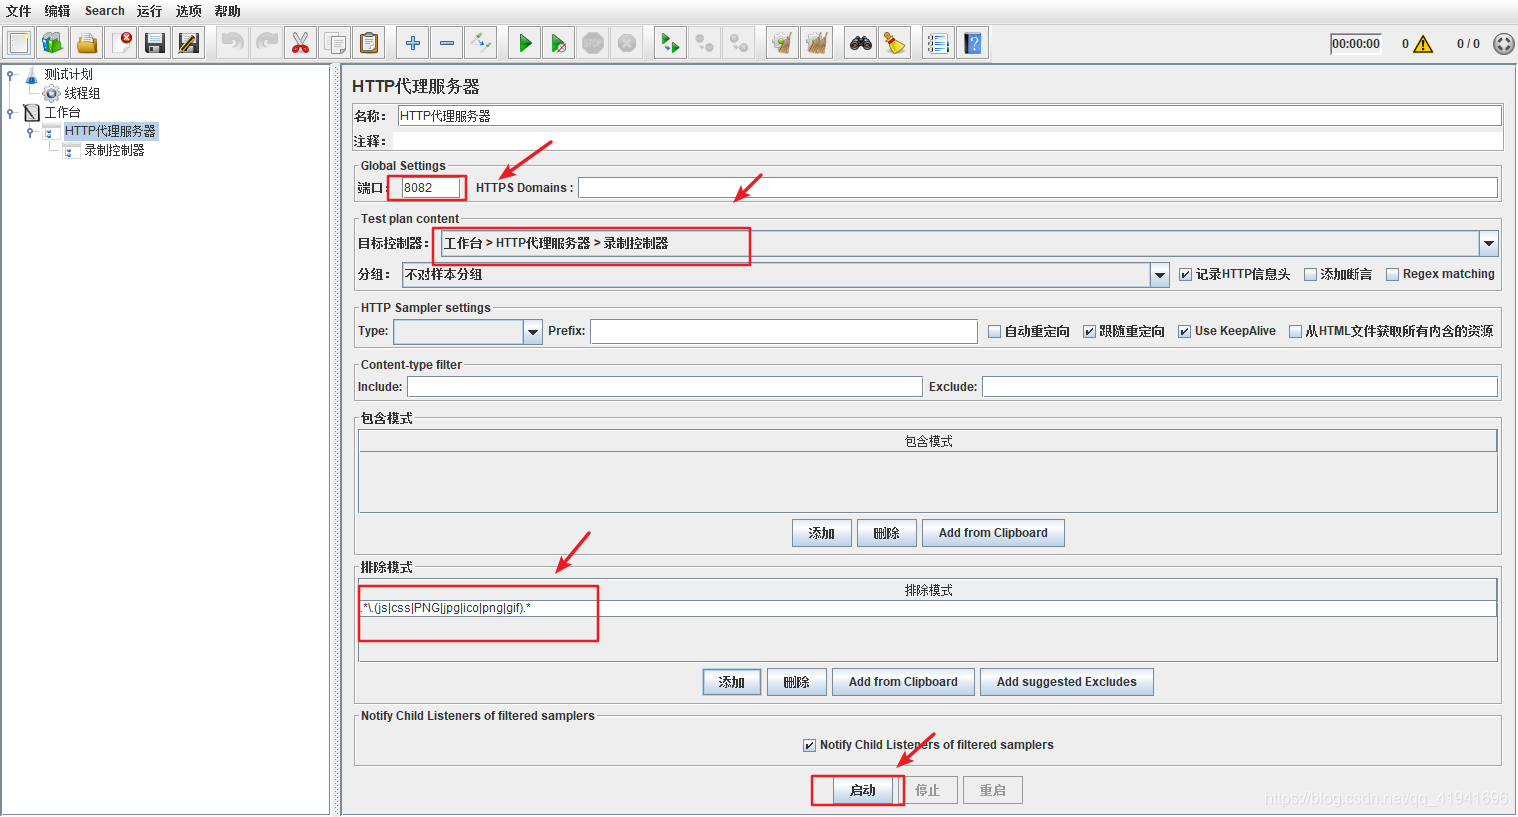Click the 启动 button
Screen dimensions: 1518x817
(862, 790)
